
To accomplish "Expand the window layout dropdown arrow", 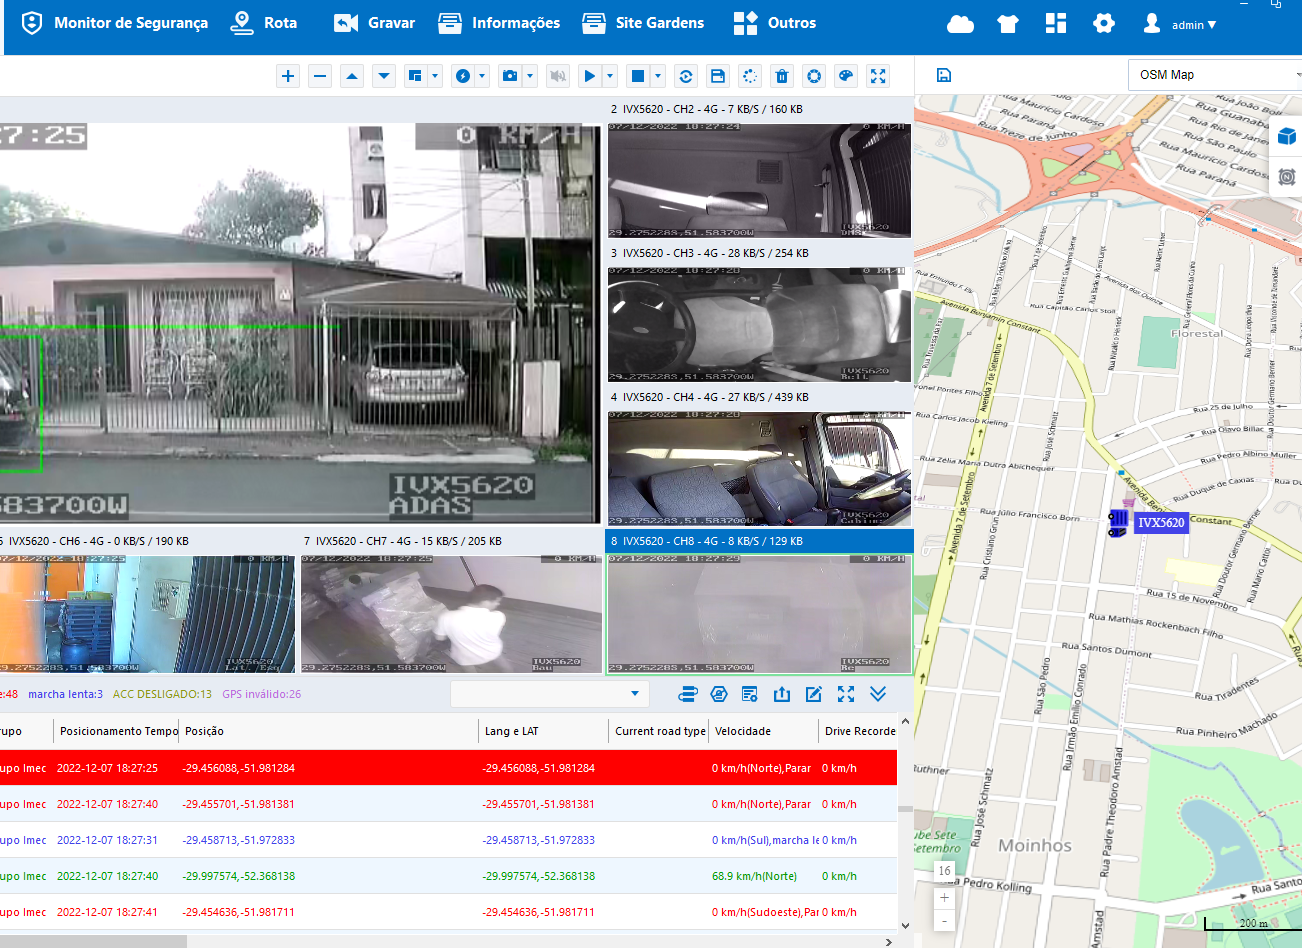I will [435, 76].
